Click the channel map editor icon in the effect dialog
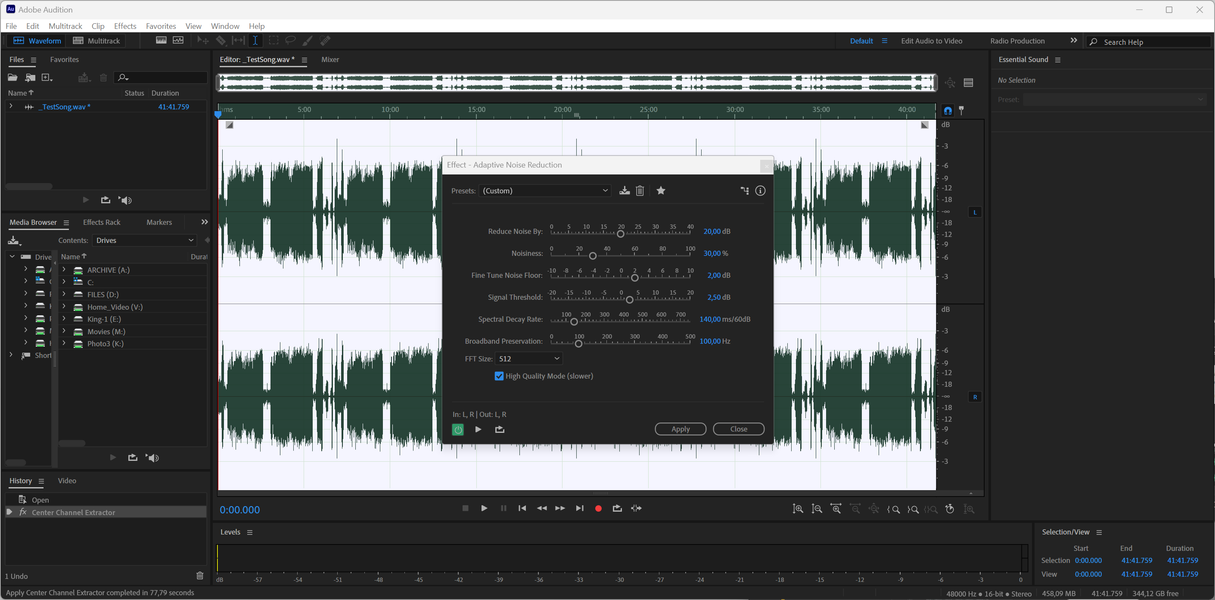 (744, 191)
